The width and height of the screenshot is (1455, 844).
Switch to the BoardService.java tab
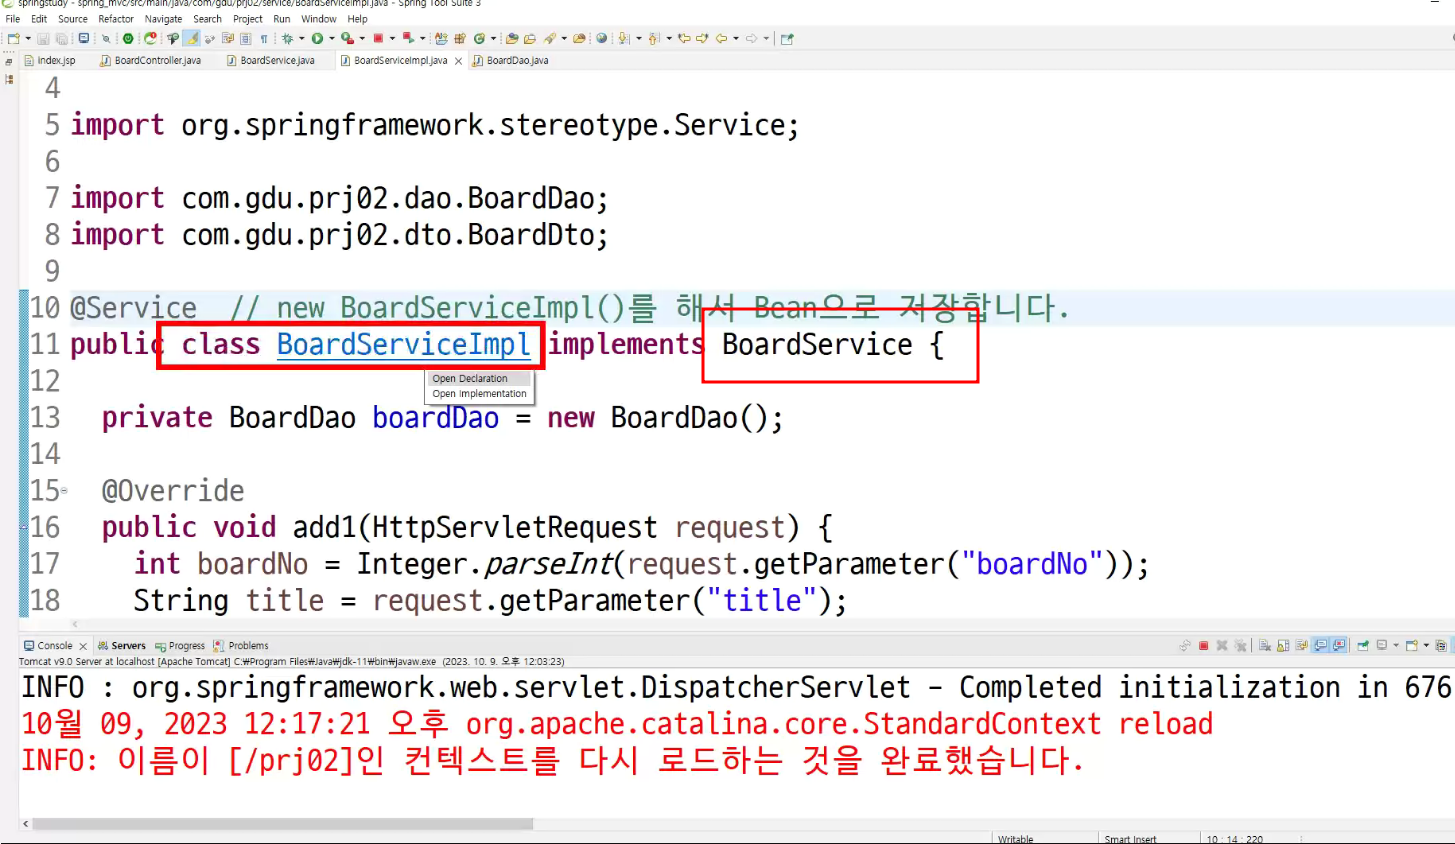(x=270, y=61)
